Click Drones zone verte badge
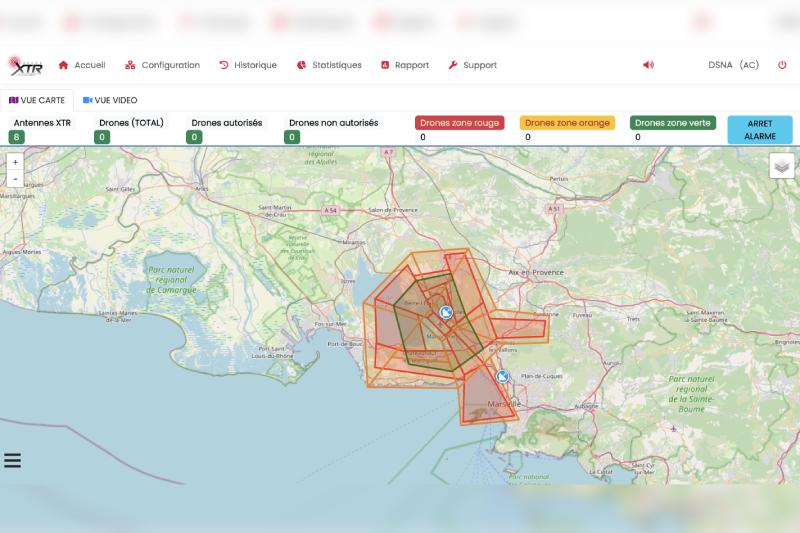This screenshot has width=800, height=533. [x=673, y=123]
